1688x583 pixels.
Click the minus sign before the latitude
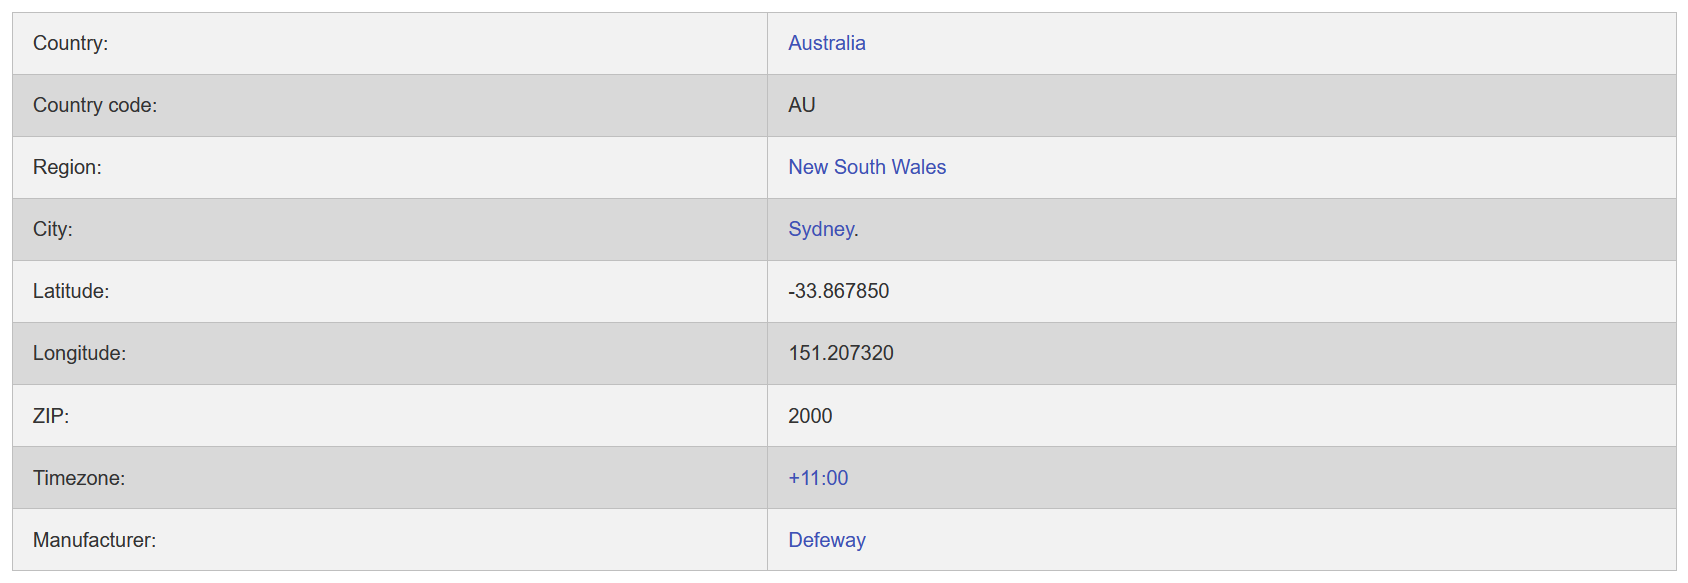point(791,292)
